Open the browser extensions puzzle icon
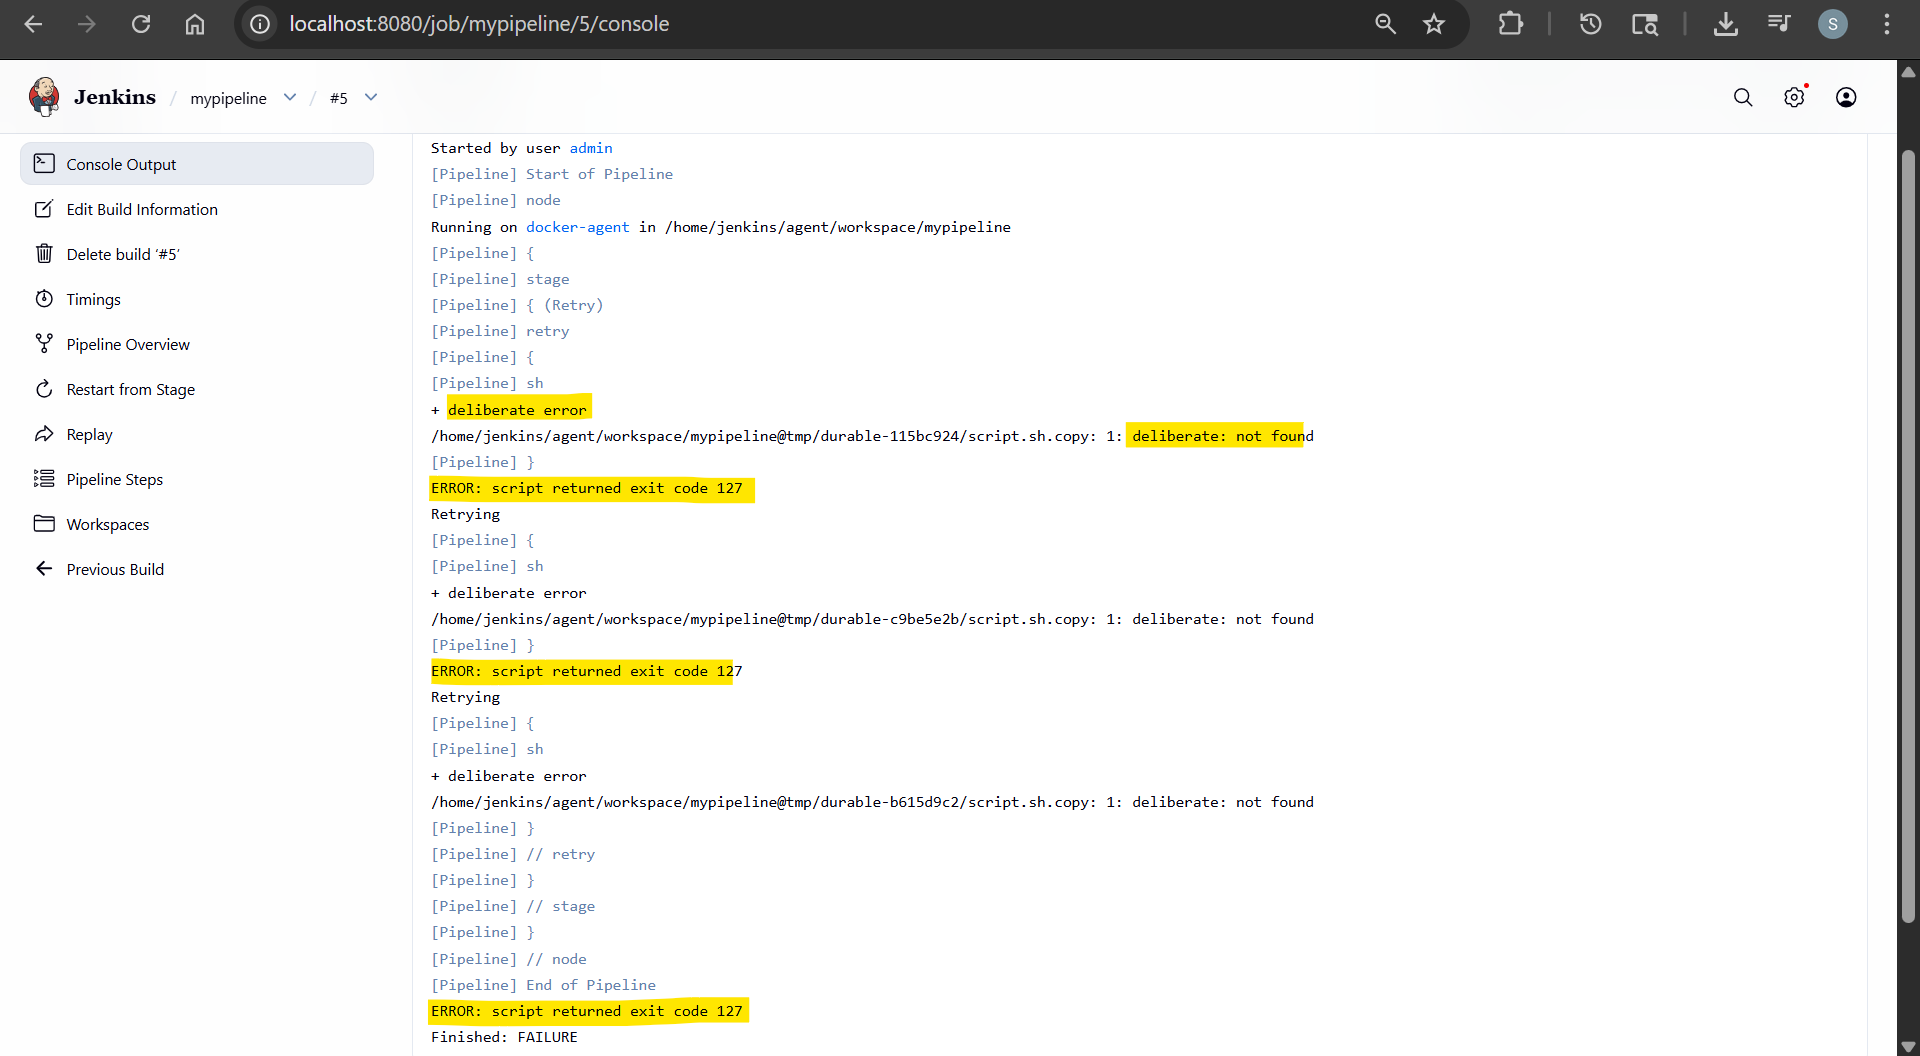1920x1056 pixels. pos(1511,24)
